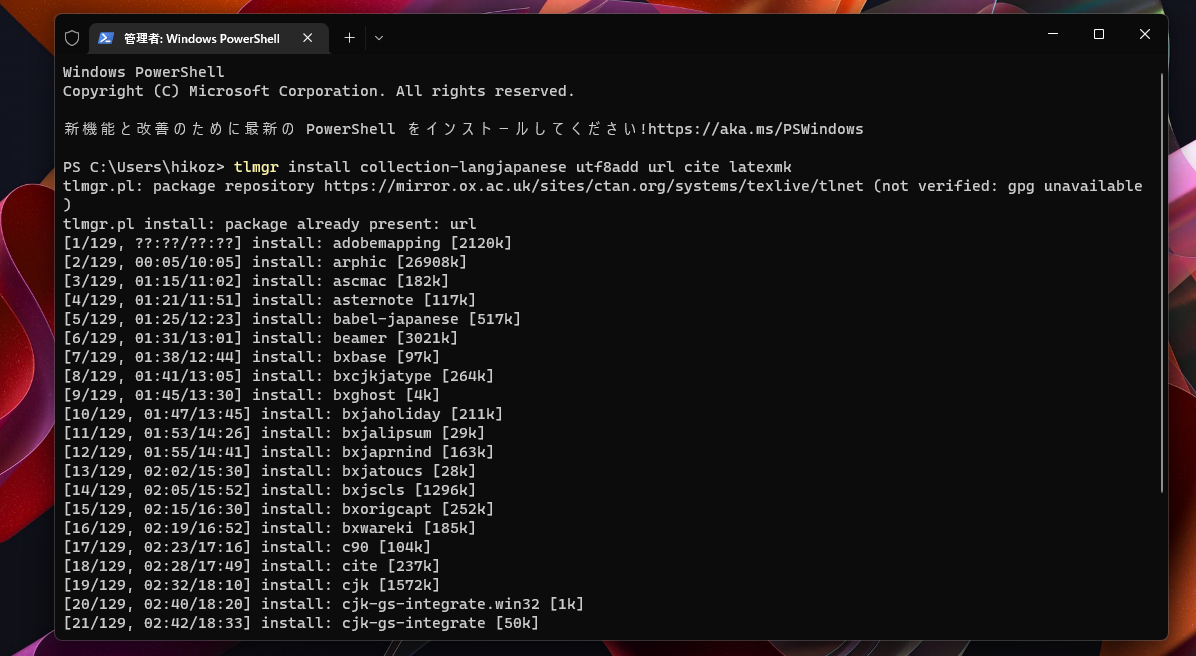Click the 'c90 [104k]' install line
This screenshot has height=656, width=1196.
pos(247,548)
